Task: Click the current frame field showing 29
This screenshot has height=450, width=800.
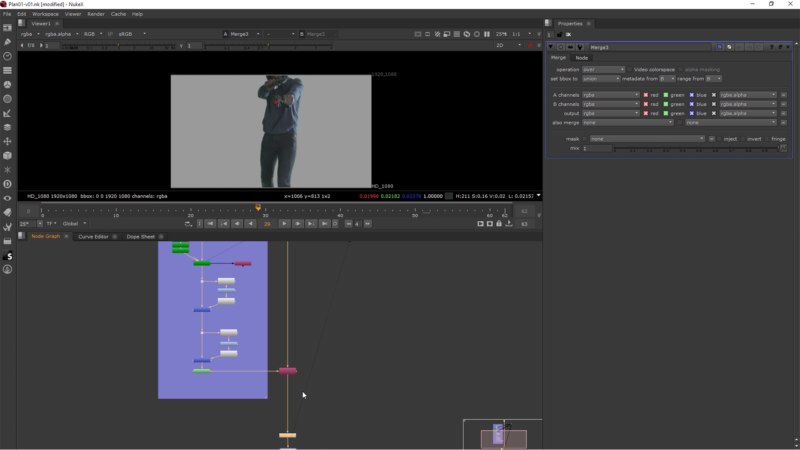Action: tap(267, 223)
